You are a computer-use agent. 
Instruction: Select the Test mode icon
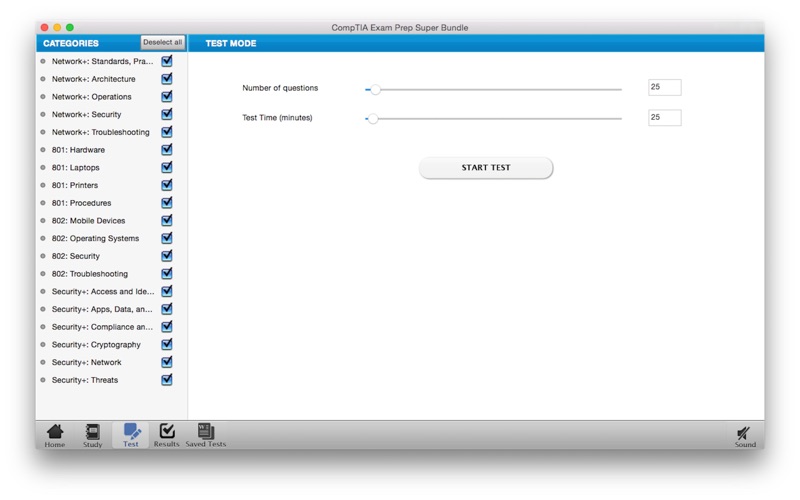(131, 434)
